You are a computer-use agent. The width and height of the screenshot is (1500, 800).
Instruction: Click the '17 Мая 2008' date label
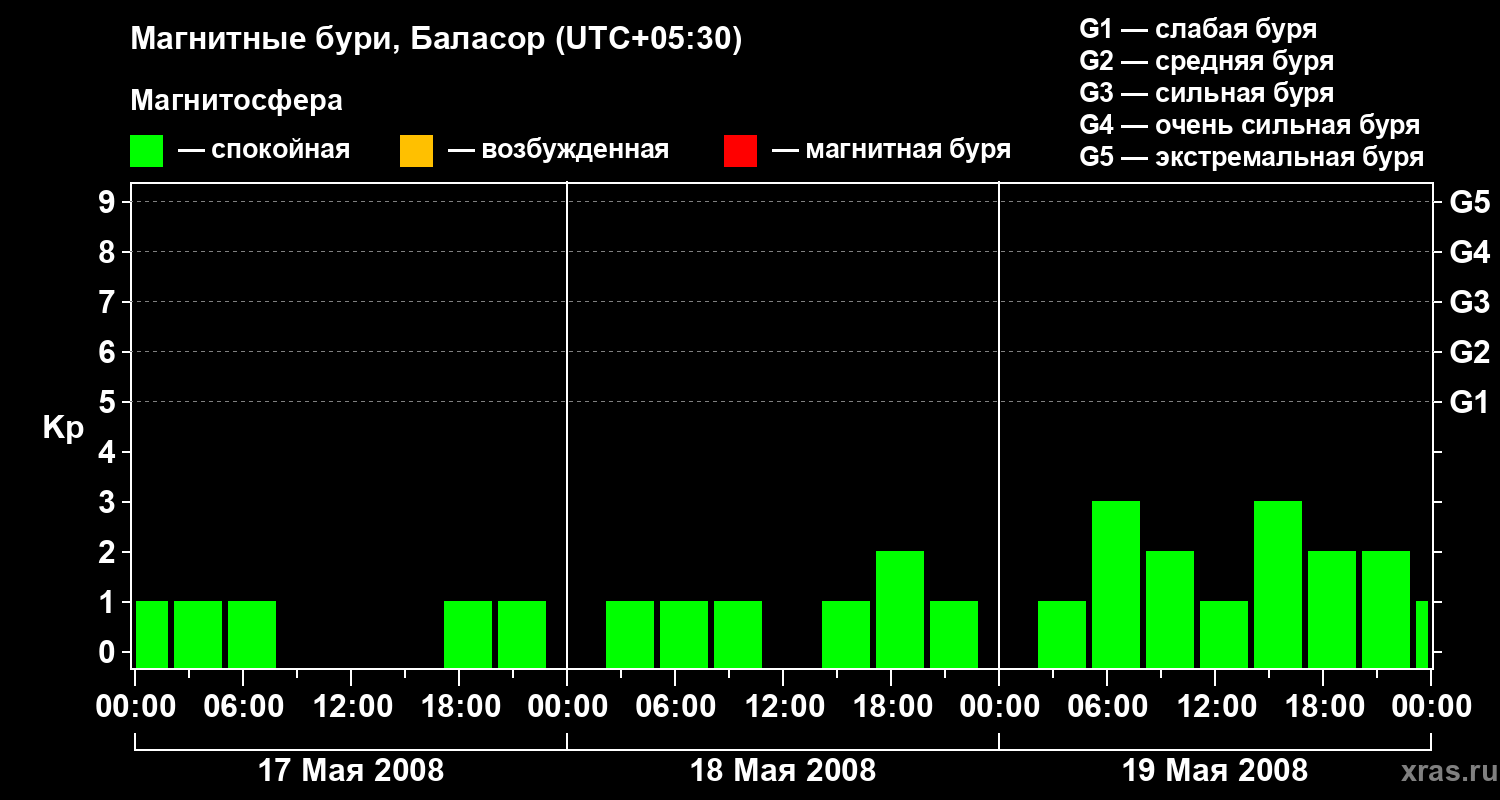(x=351, y=771)
